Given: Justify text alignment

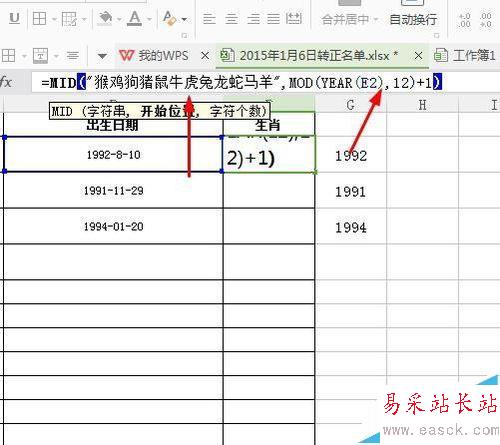Looking at the screenshot, I should [273, 19].
